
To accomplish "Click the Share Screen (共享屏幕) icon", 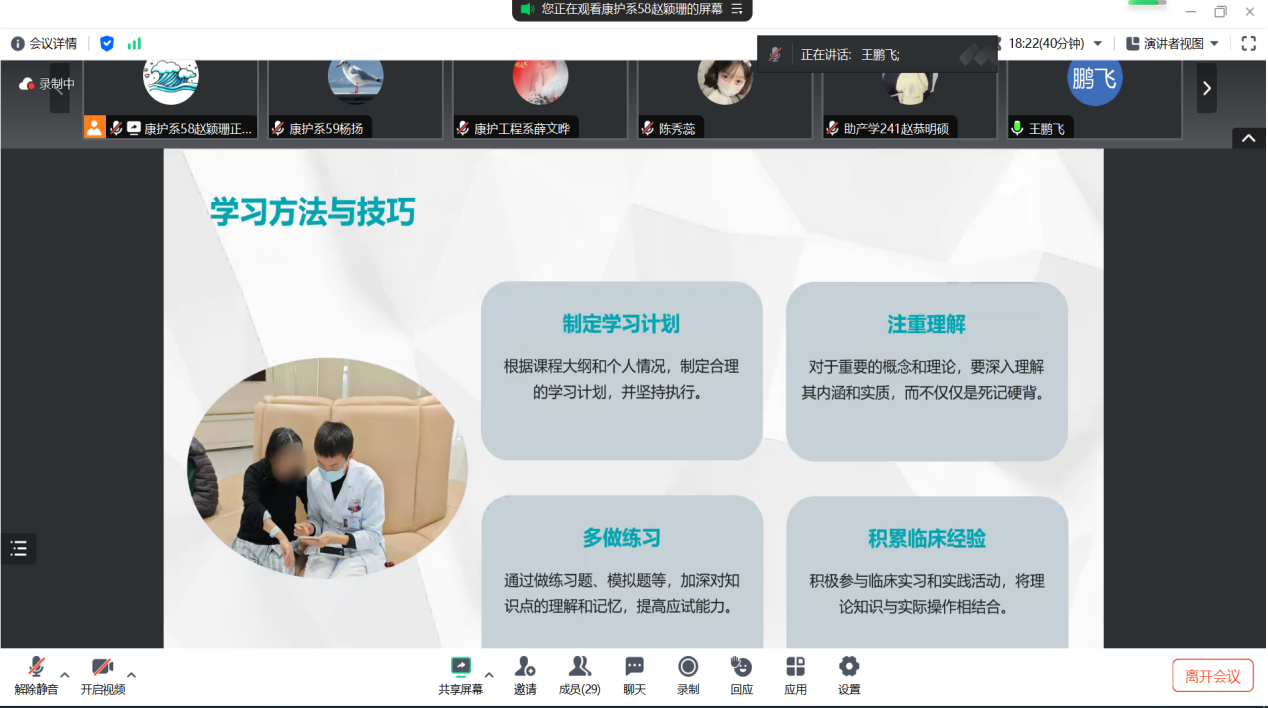I will coord(460,667).
